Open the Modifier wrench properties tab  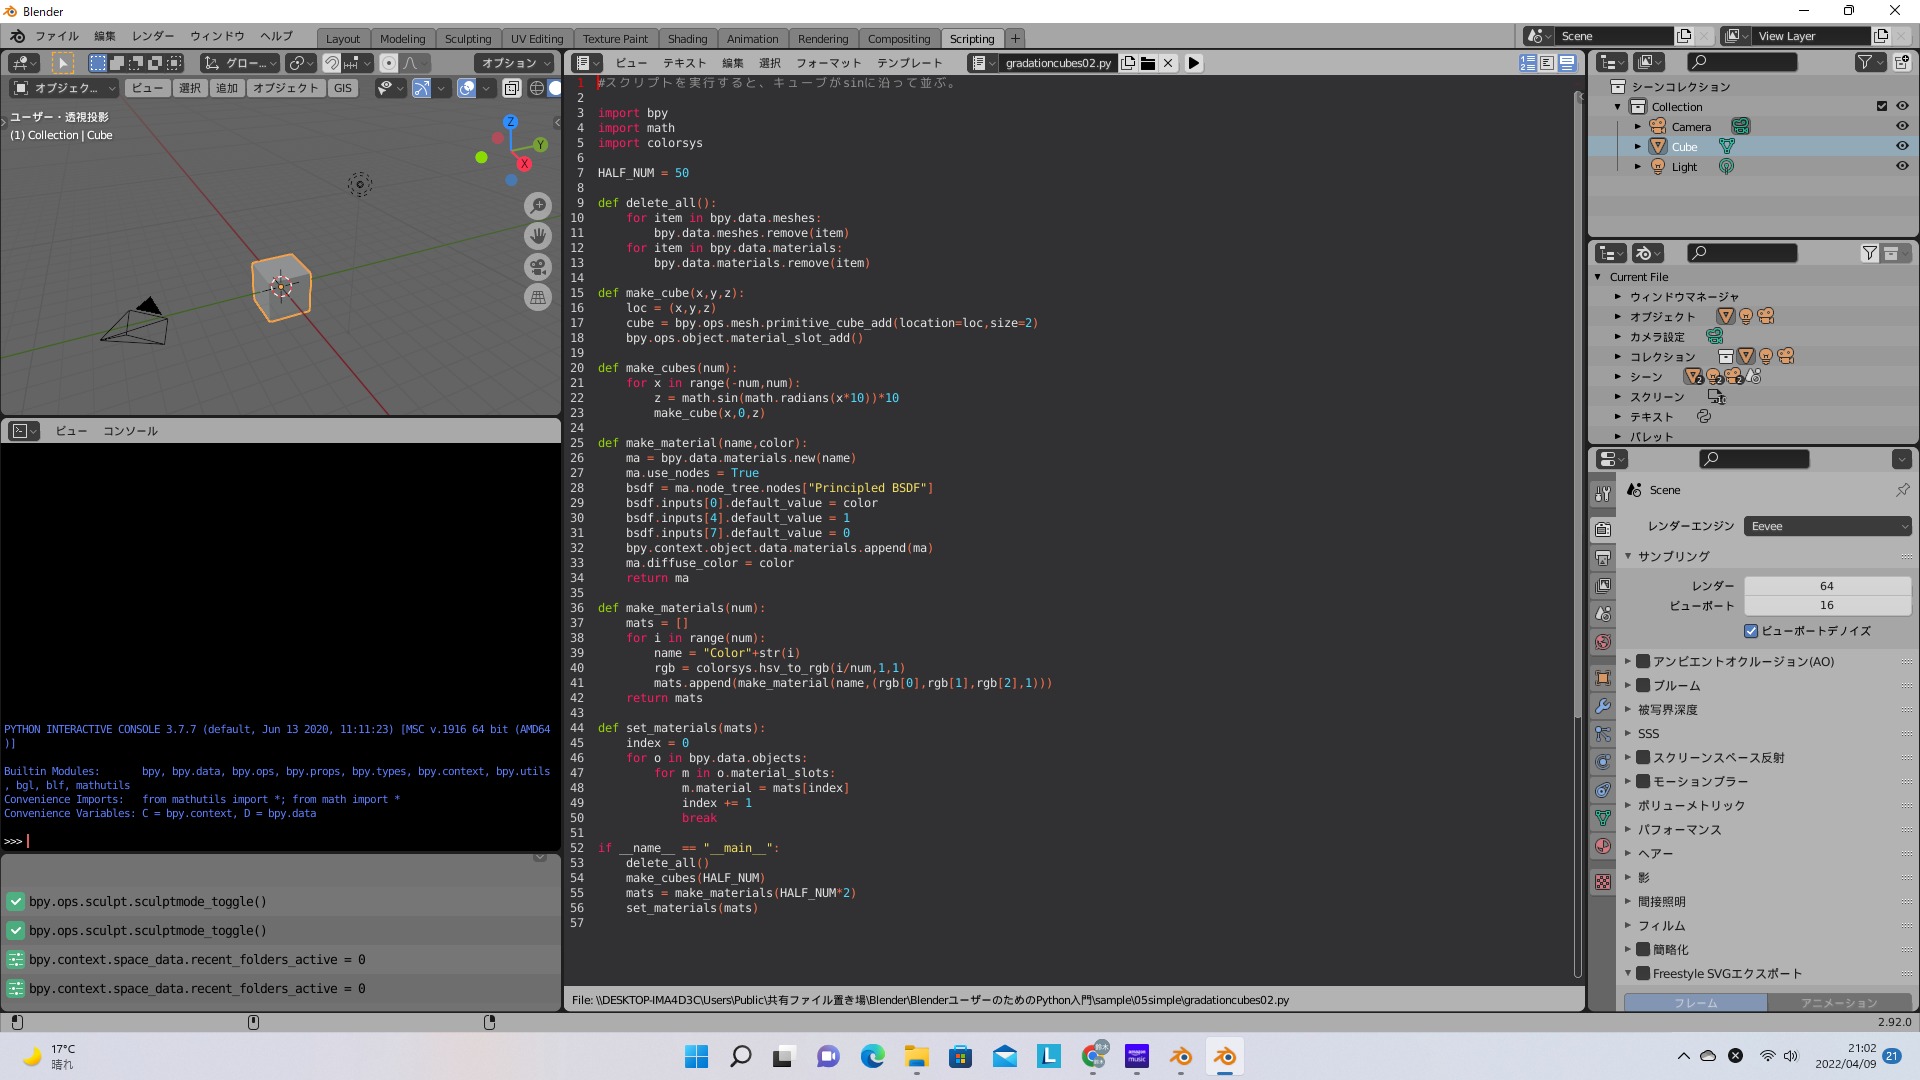pyautogui.click(x=1603, y=706)
